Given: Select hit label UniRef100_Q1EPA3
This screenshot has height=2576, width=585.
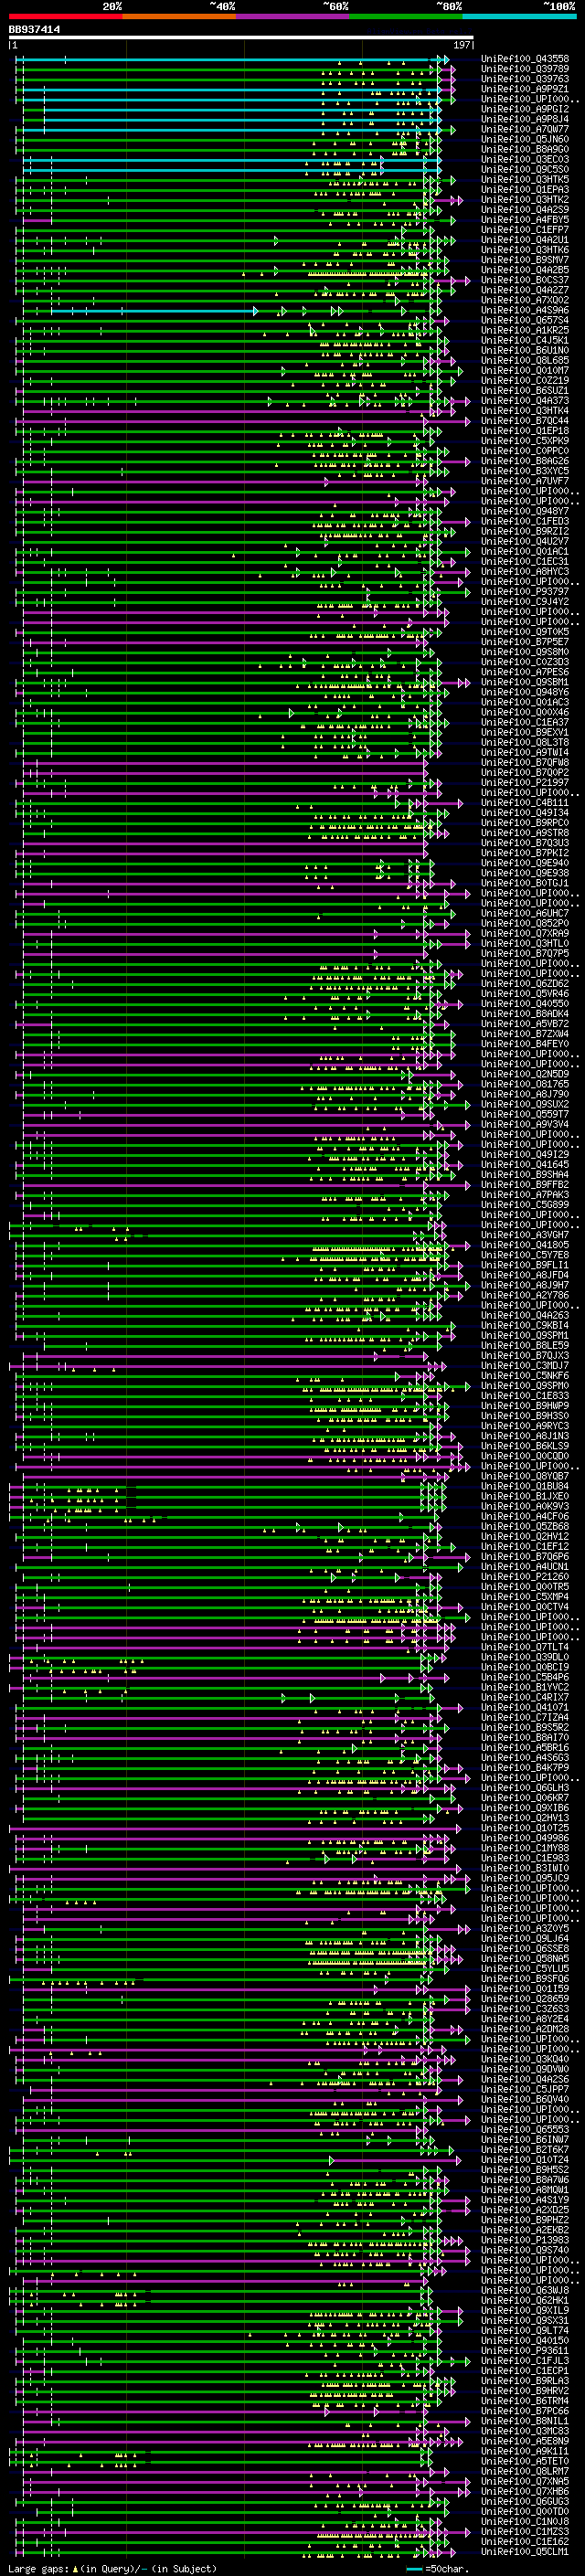Looking at the screenshot, I should [525, 189].
